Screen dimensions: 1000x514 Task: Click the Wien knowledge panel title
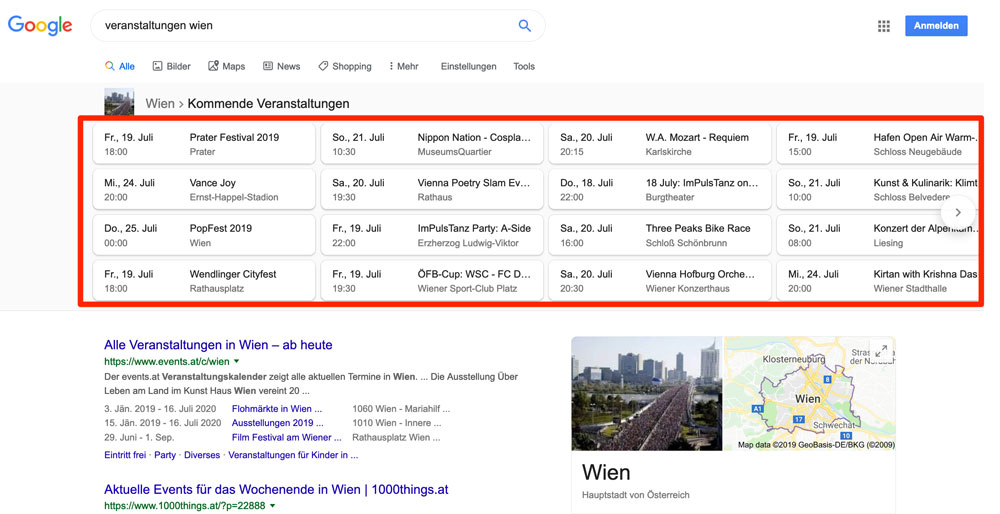click(606, 473)
